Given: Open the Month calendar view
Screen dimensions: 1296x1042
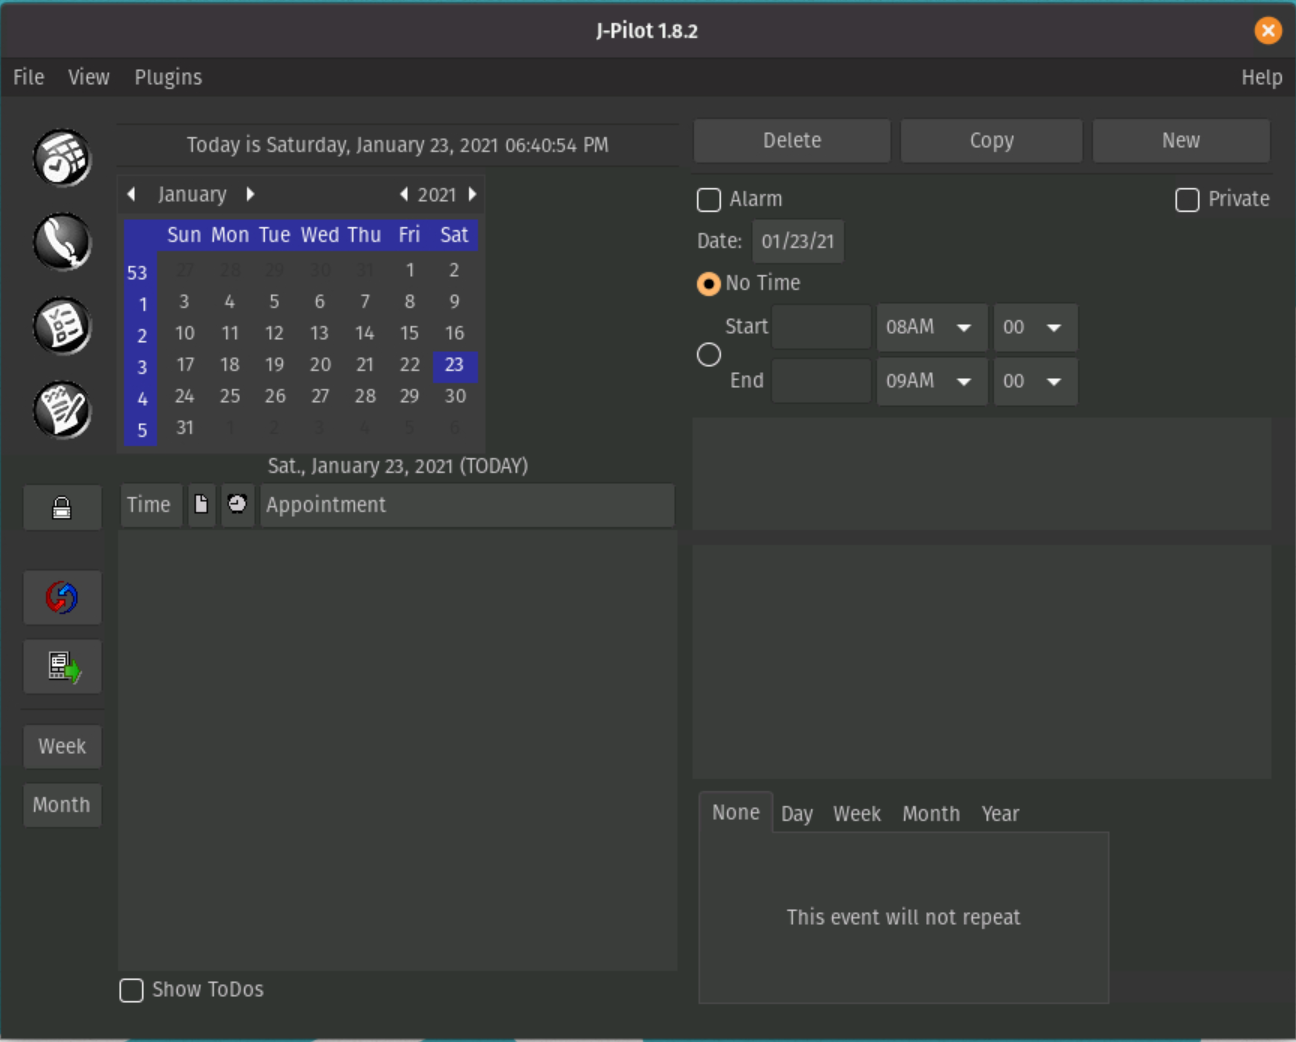Looking at the screenshot, I should point(61,805).
